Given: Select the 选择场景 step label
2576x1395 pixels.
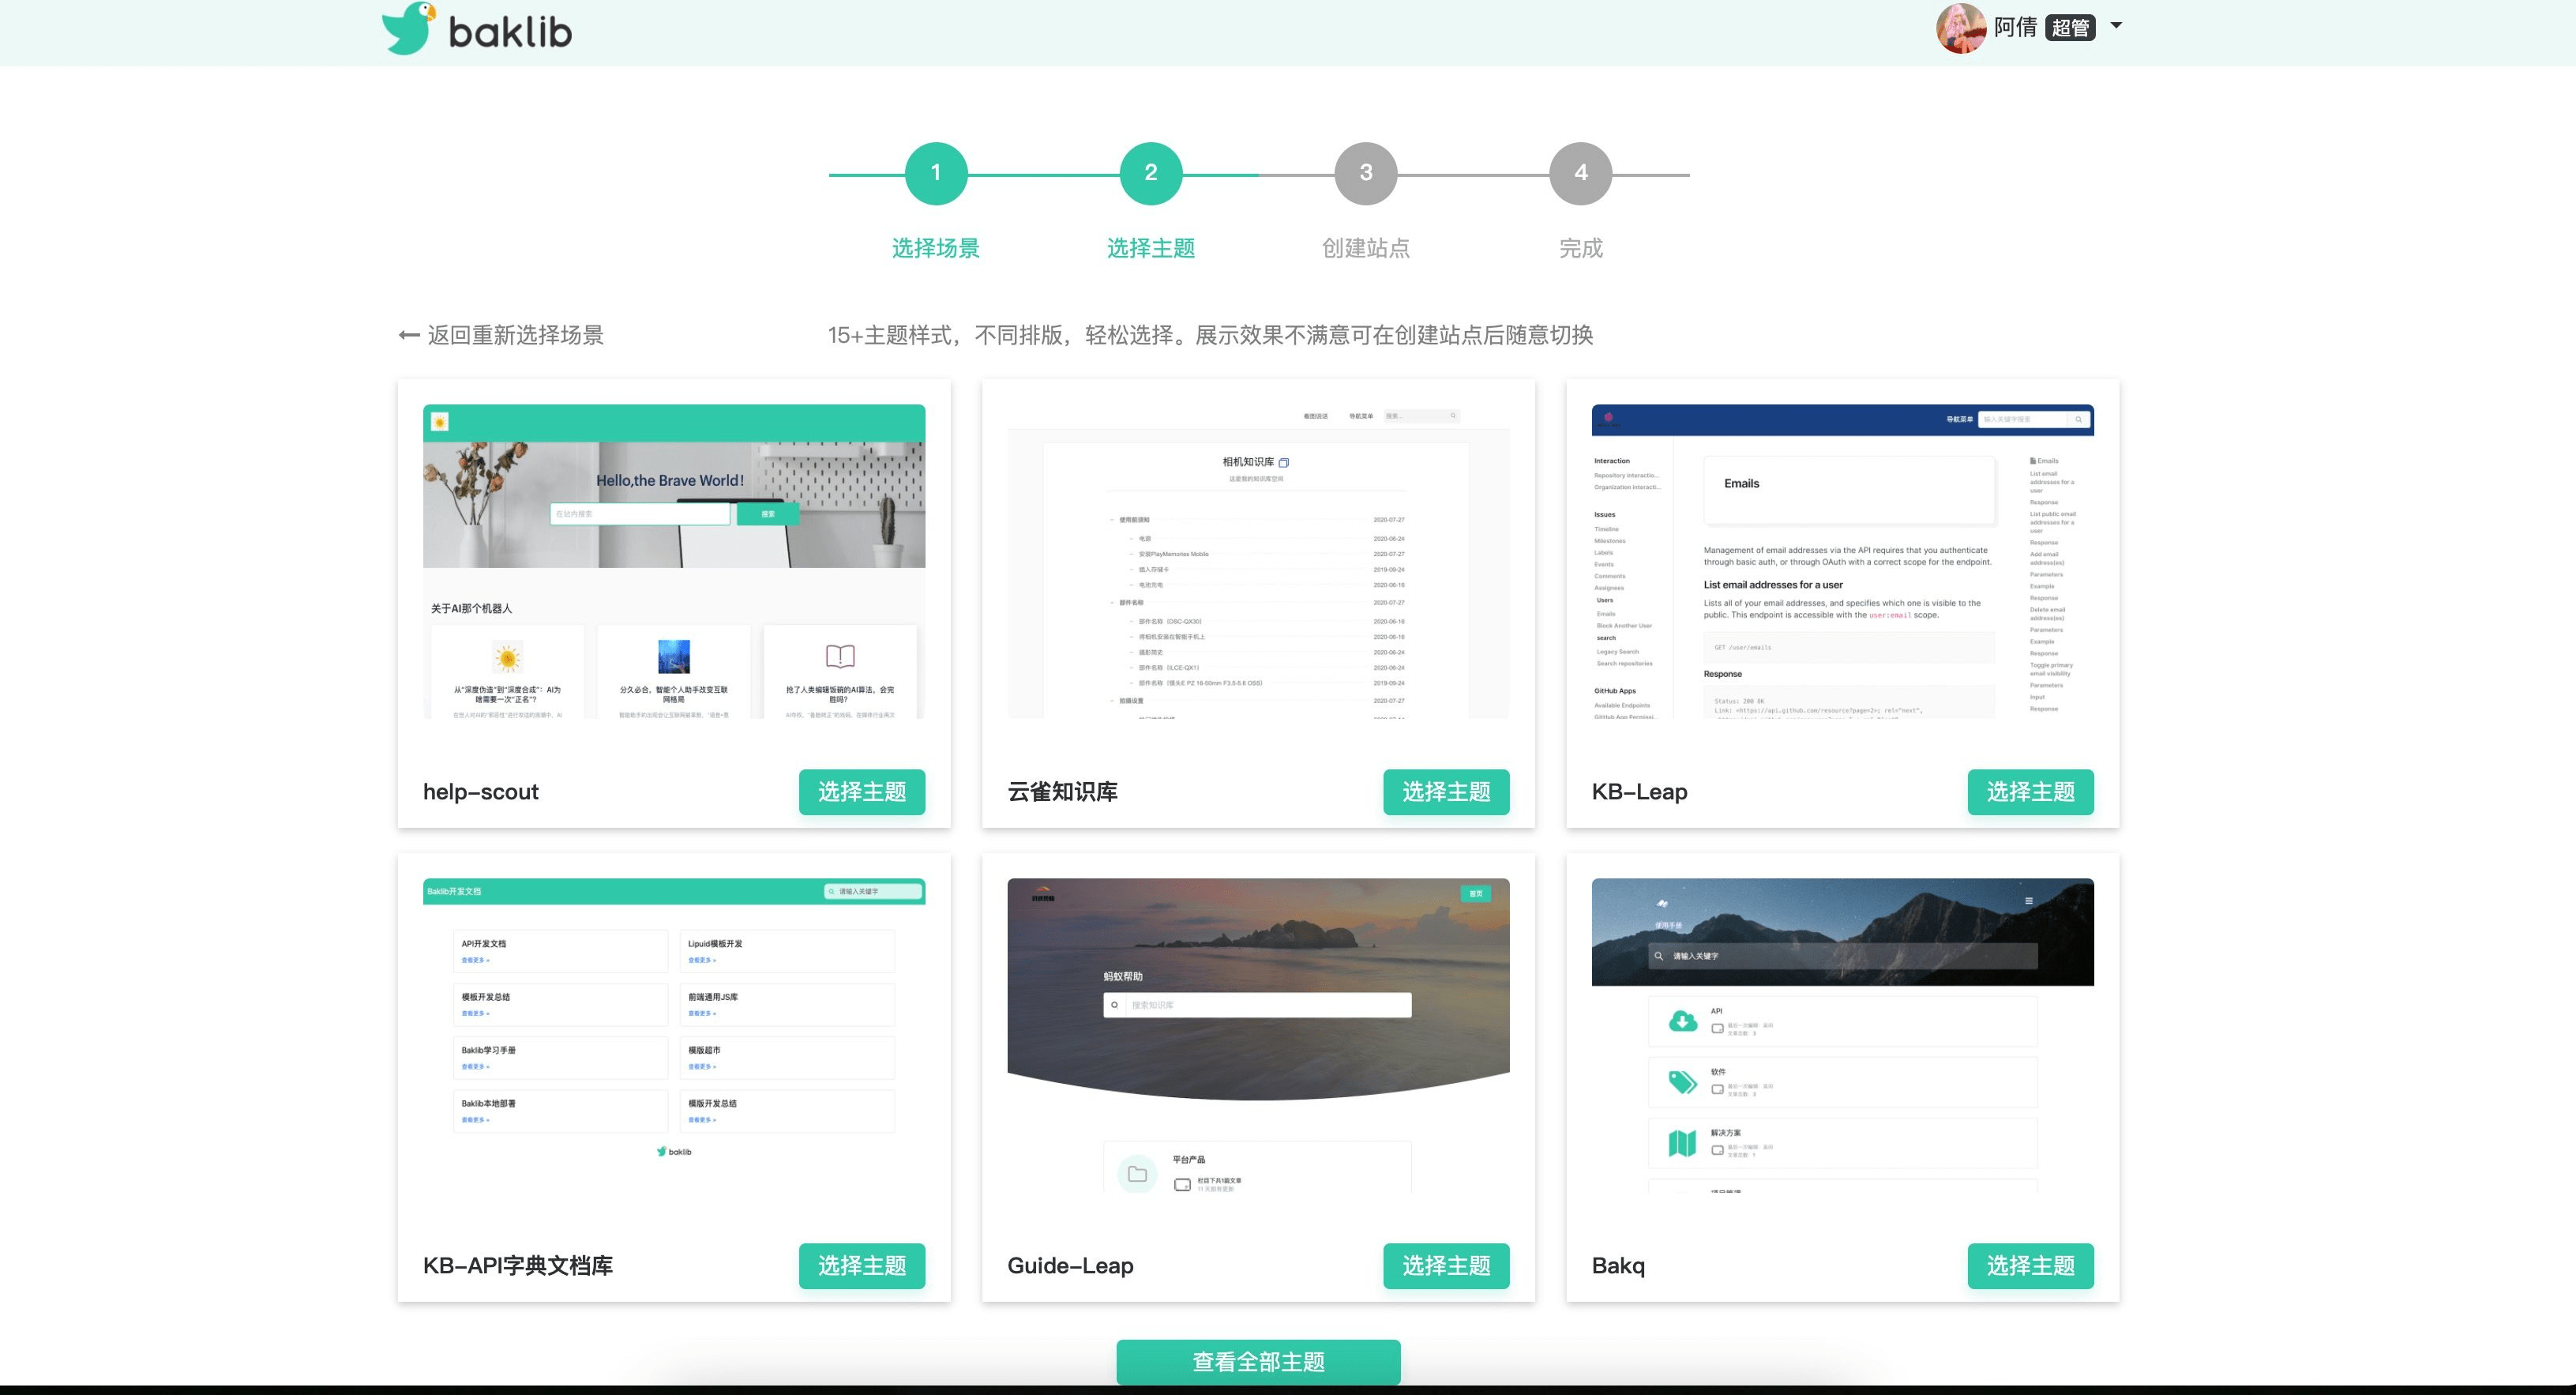Looking at the screenshot, I should tap(936, 248).
